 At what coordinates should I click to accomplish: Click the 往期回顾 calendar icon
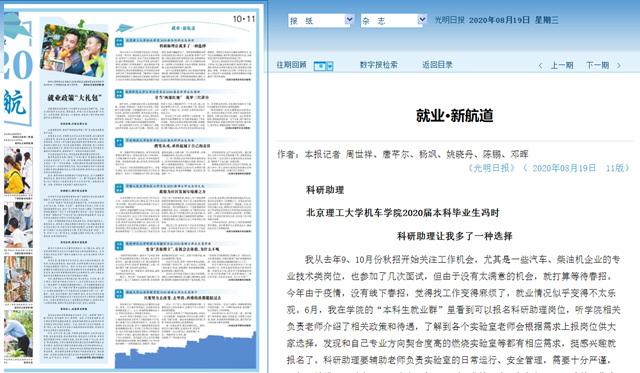click(x=320, y=66)
